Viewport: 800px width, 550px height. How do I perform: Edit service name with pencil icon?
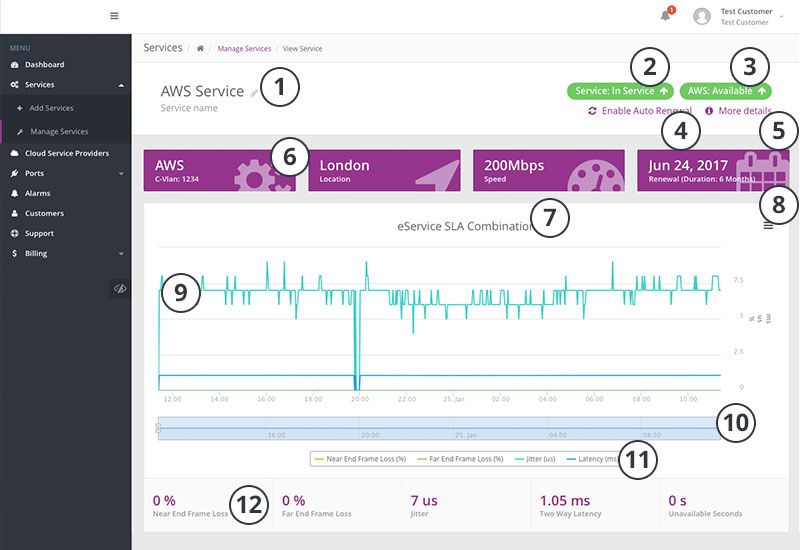pos(254,93)
